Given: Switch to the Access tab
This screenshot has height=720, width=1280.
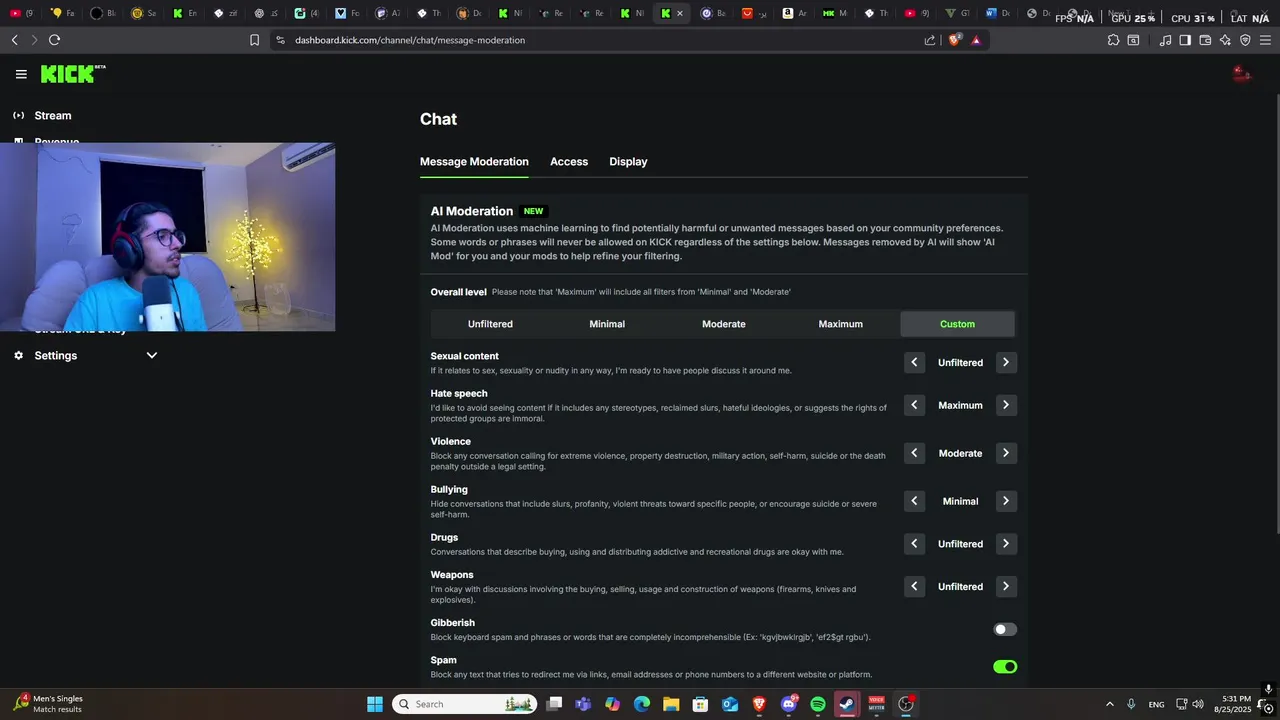Looking at the screenshot, I should tap(569, 161).
